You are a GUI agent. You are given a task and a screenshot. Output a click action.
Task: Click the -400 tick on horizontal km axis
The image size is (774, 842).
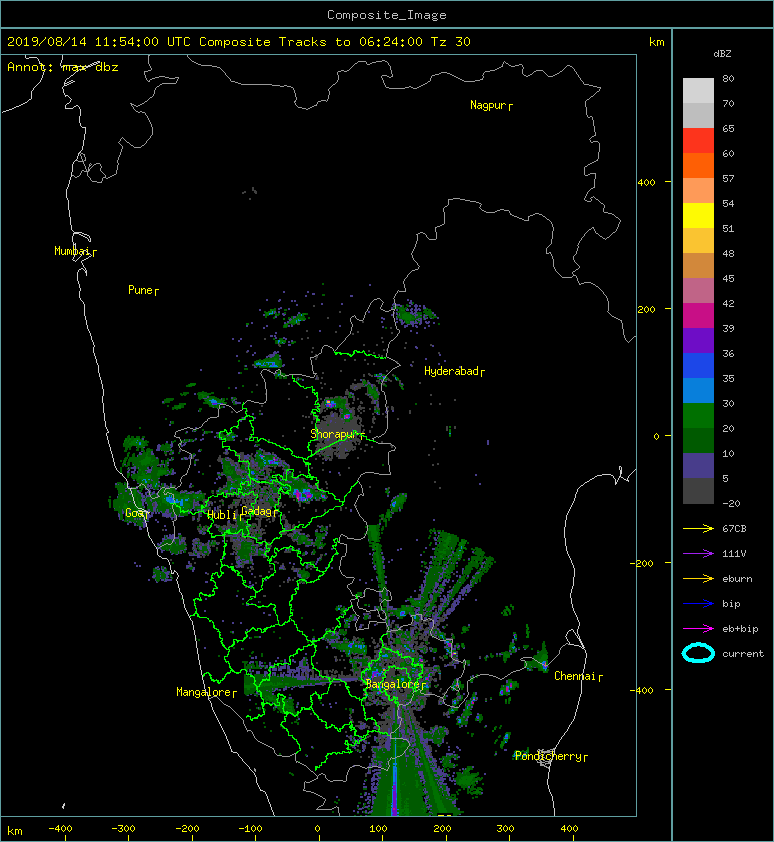click(x=60, y=829)
